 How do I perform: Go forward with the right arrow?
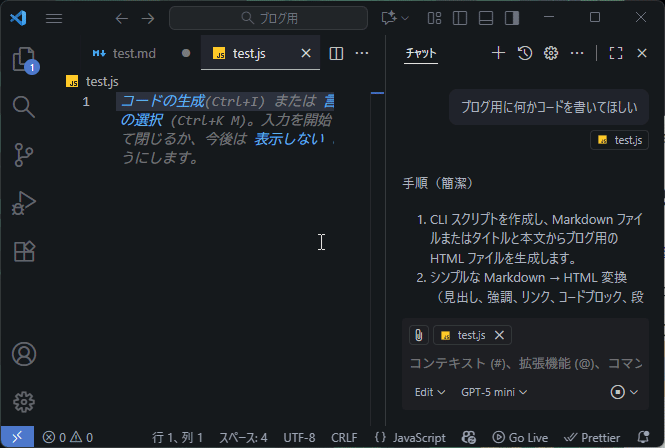148,18
